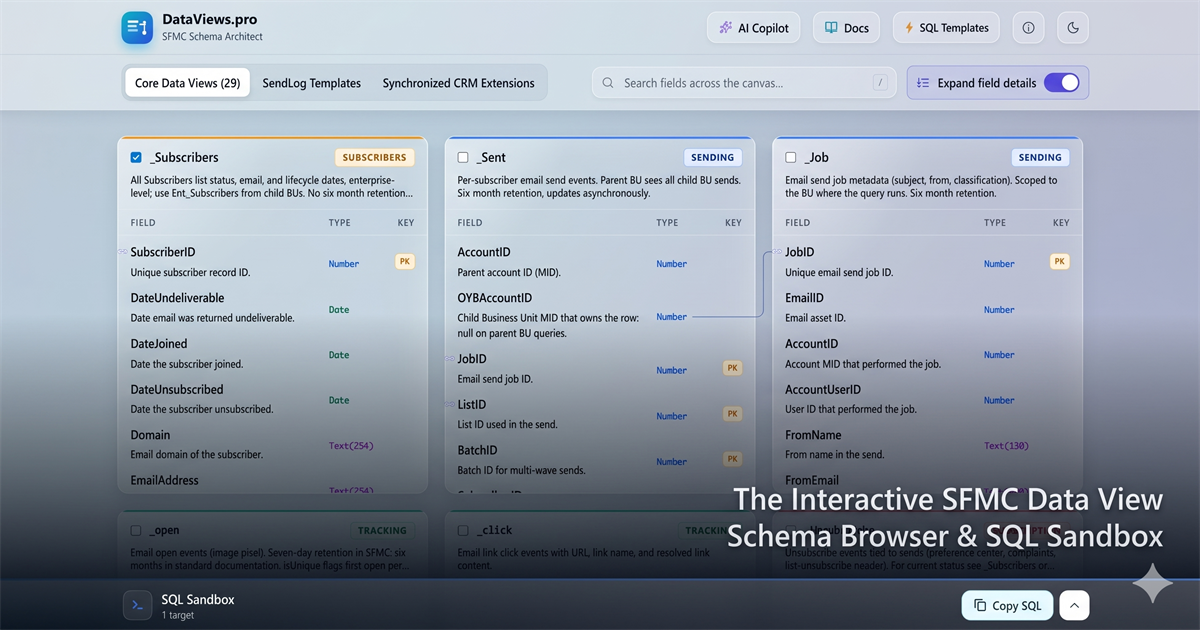Focus the Search fields across the canvas box

pyautogui.click(x=745, y=83)
